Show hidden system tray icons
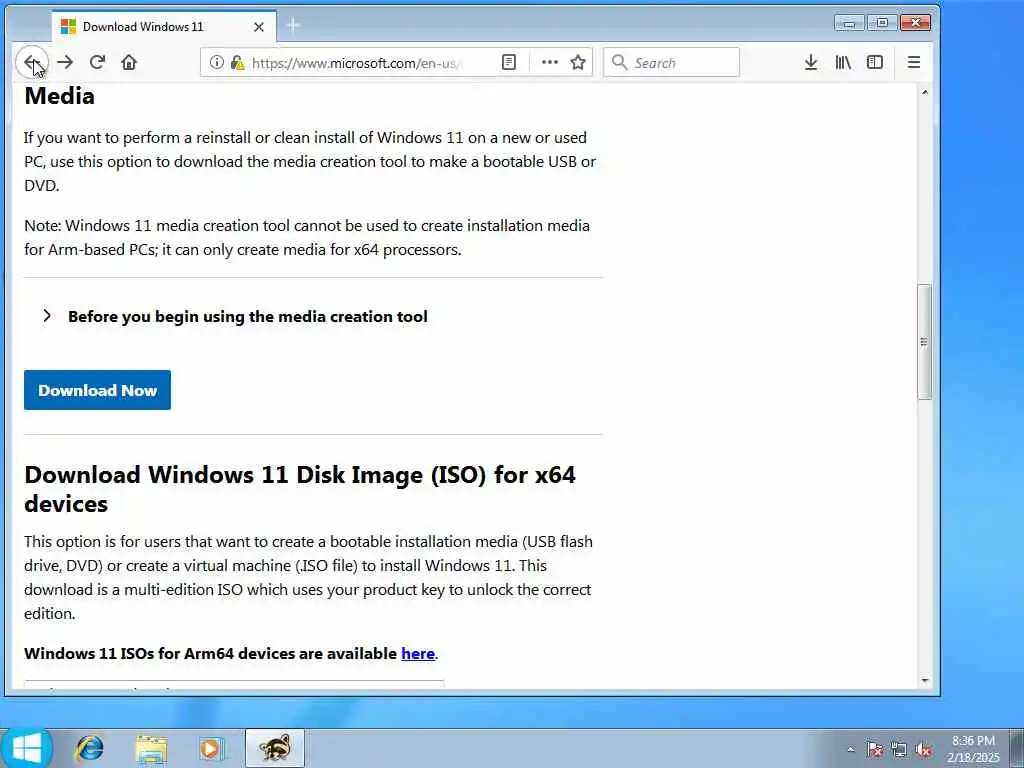This screenshot has height=768, width=1024. point(850,749)
